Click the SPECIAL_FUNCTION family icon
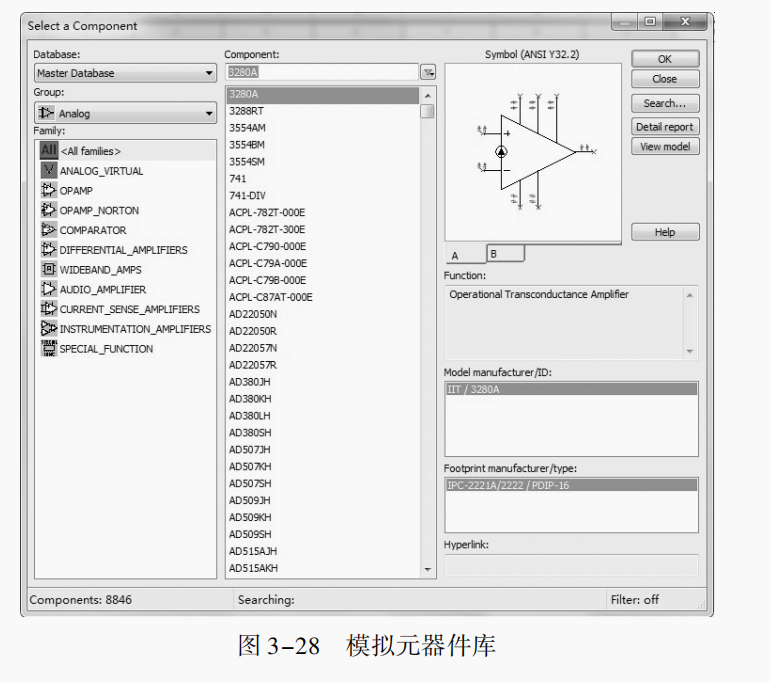The width and height of the screenshot is (770, 682). pyautogui.click(x=49, y=348)
